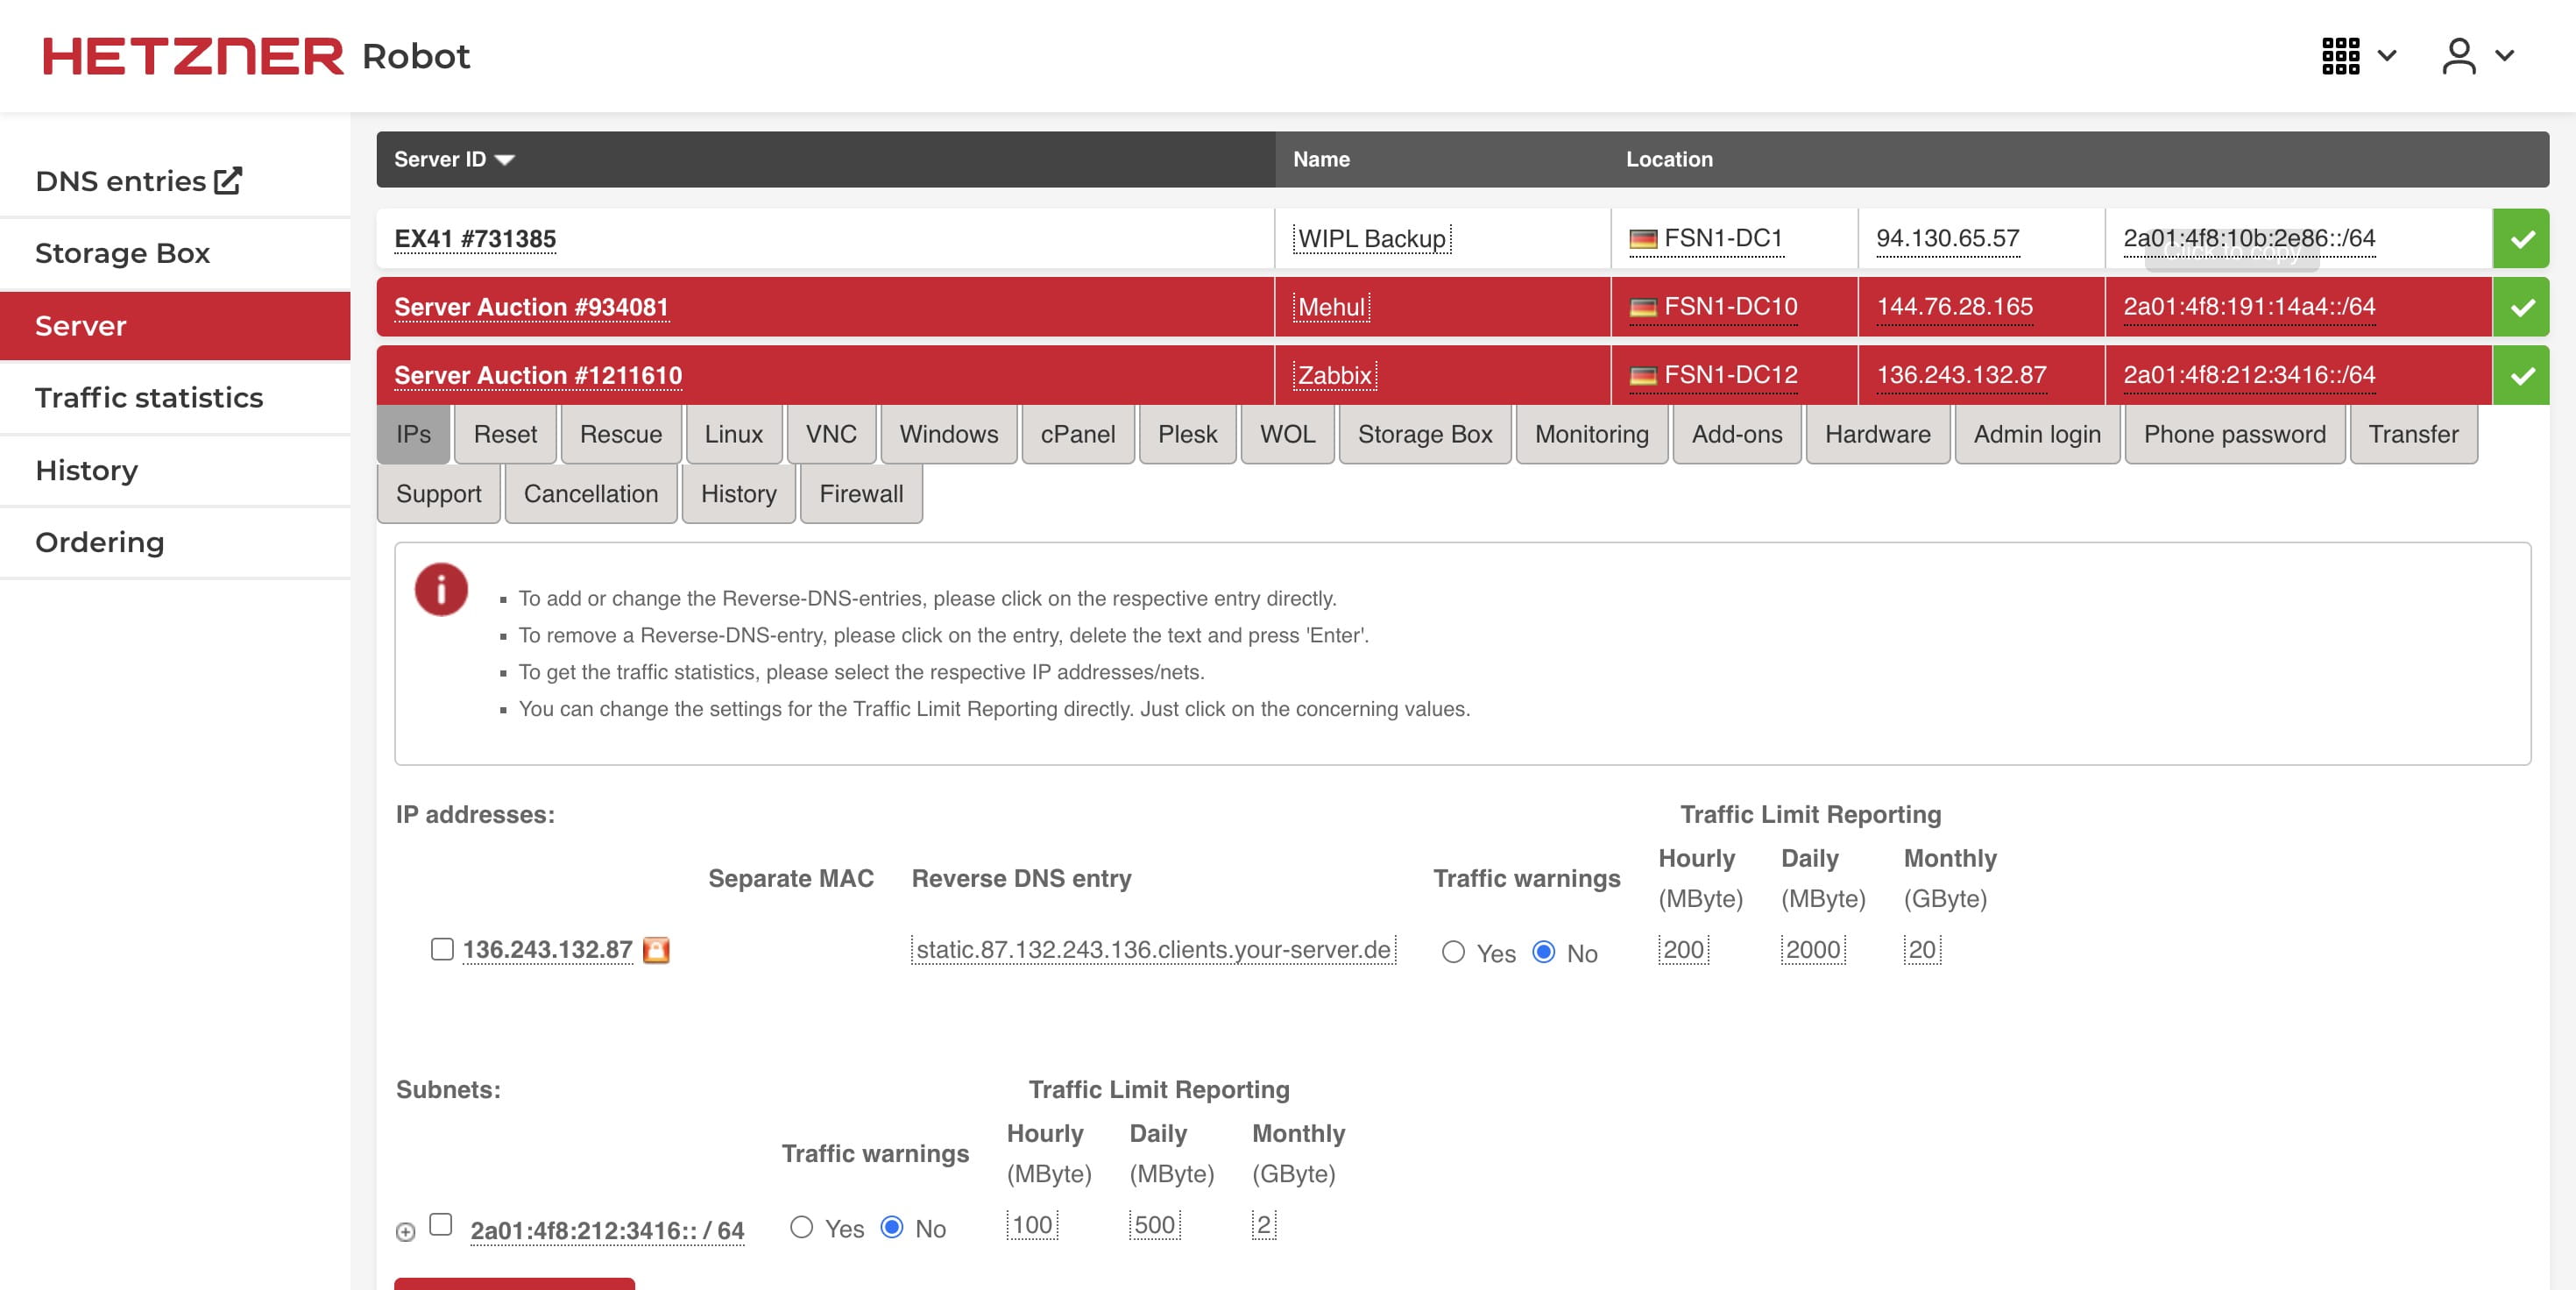Open server EX41 #731385

click(x=475, y=239)
